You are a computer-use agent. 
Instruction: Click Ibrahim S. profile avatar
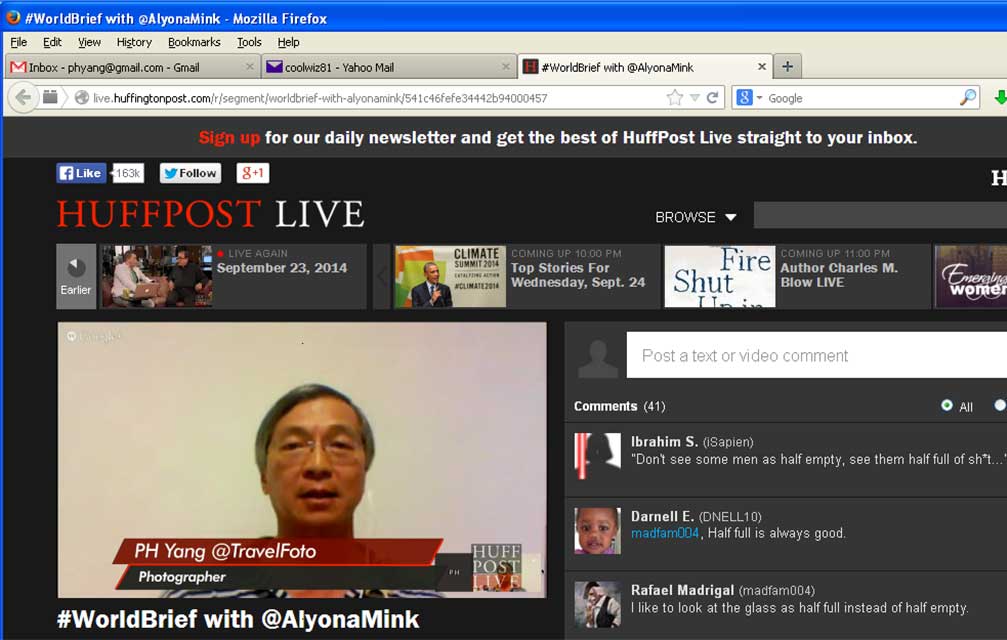pos(597,456)
